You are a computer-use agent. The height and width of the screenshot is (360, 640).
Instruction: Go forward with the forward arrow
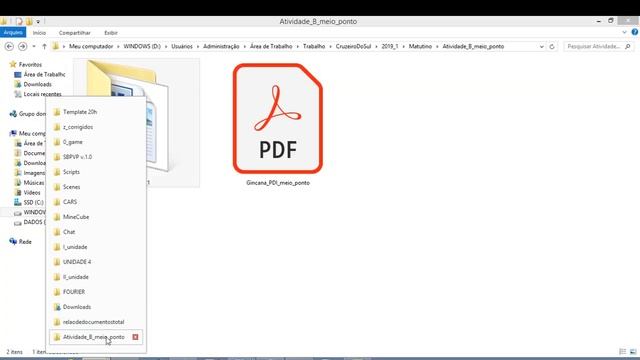tap(22, 47)
